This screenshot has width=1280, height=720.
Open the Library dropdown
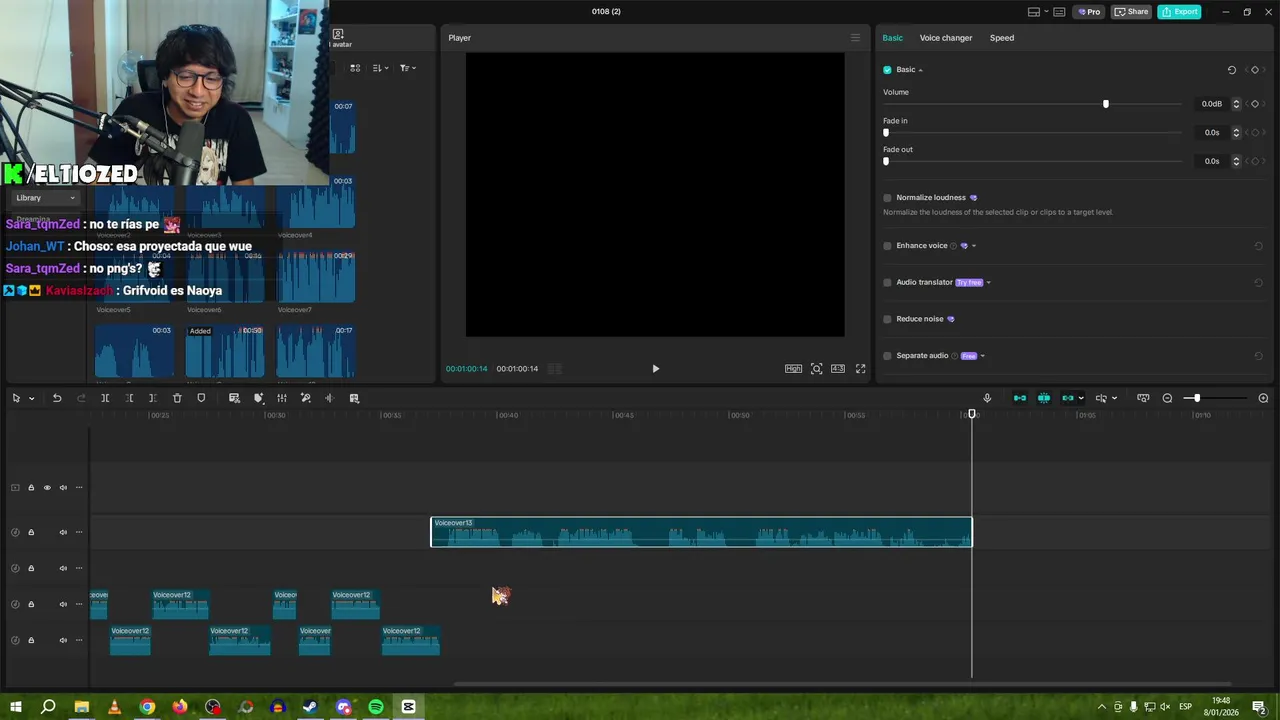click(45, 198)
